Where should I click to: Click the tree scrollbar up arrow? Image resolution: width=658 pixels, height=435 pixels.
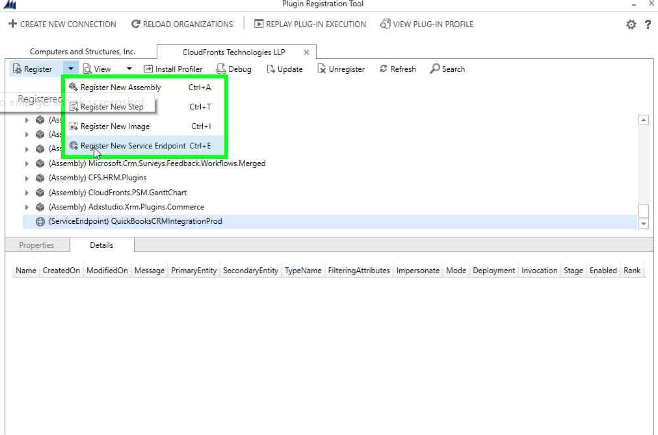coord(643,120)
